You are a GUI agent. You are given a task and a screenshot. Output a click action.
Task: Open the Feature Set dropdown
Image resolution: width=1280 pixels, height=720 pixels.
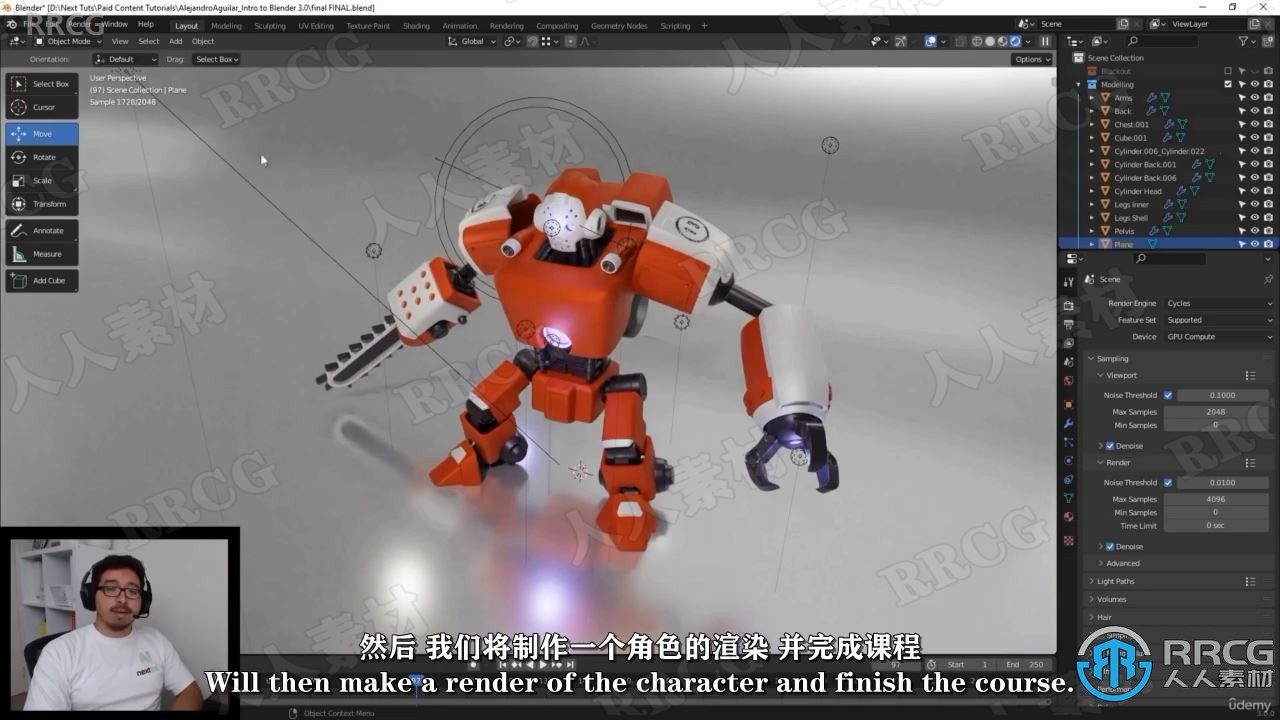point(1220,320)
